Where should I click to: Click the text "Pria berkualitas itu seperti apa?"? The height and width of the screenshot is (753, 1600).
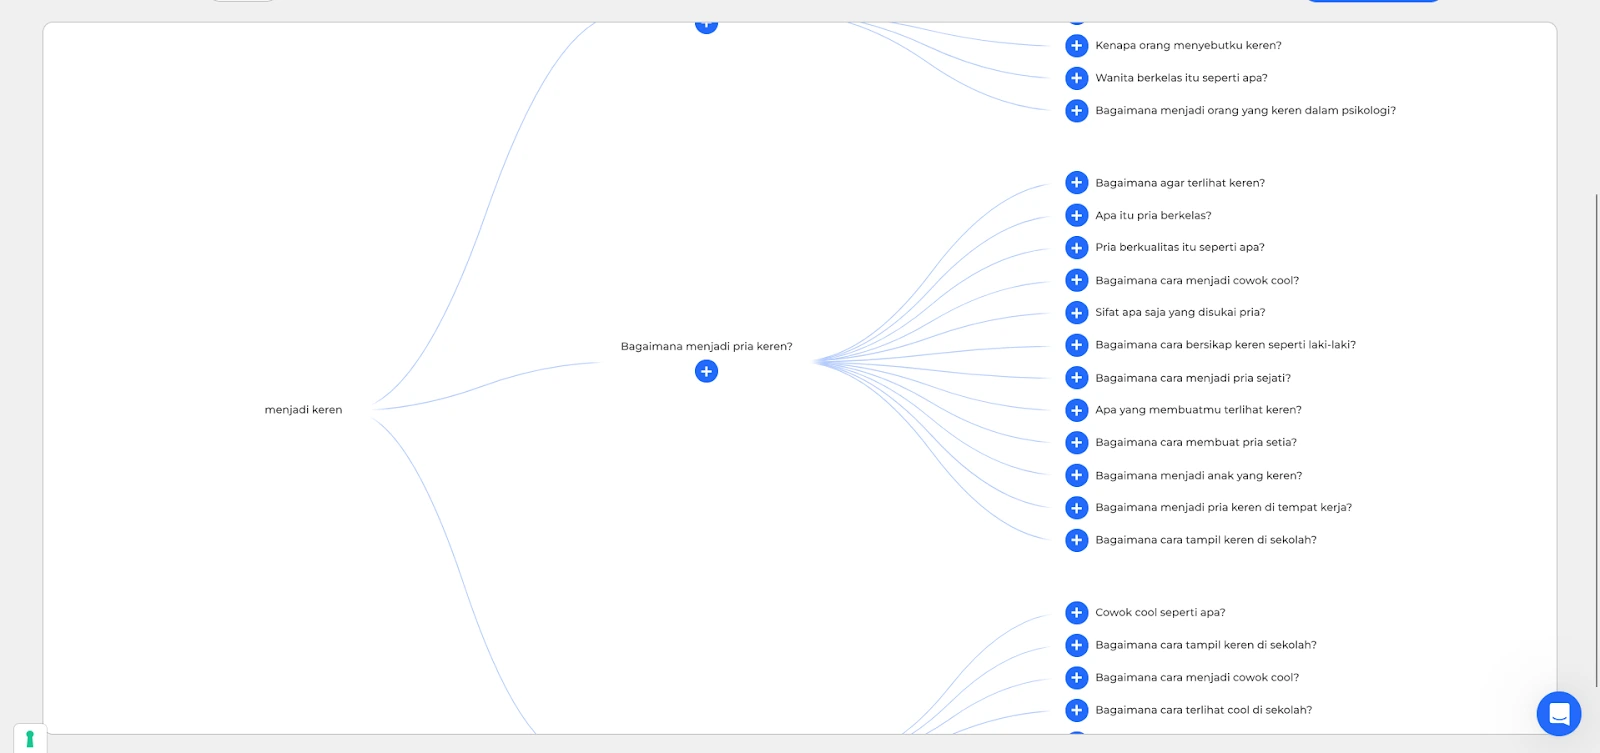coord(1180,247)
